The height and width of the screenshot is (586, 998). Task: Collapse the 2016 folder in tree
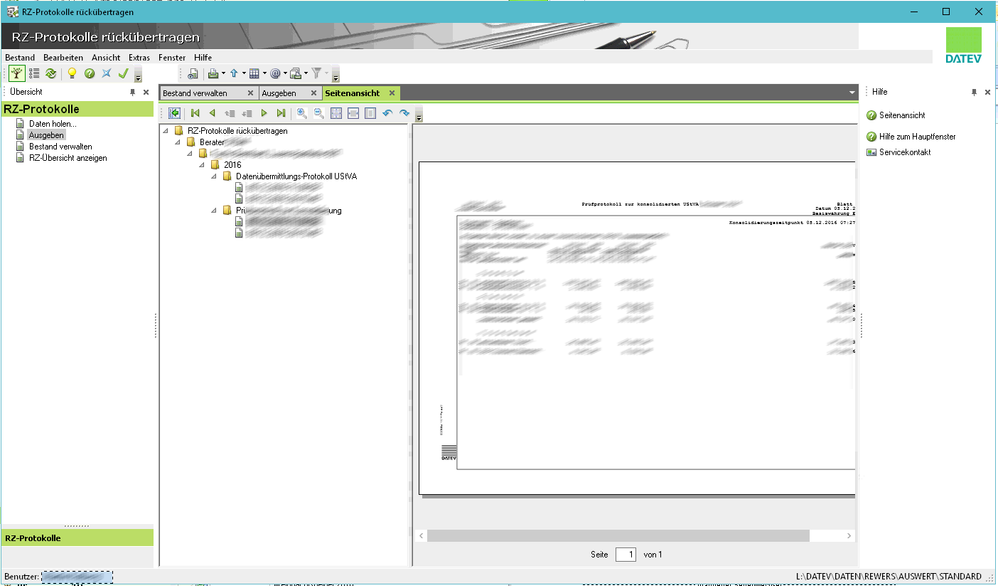[202, 165]
